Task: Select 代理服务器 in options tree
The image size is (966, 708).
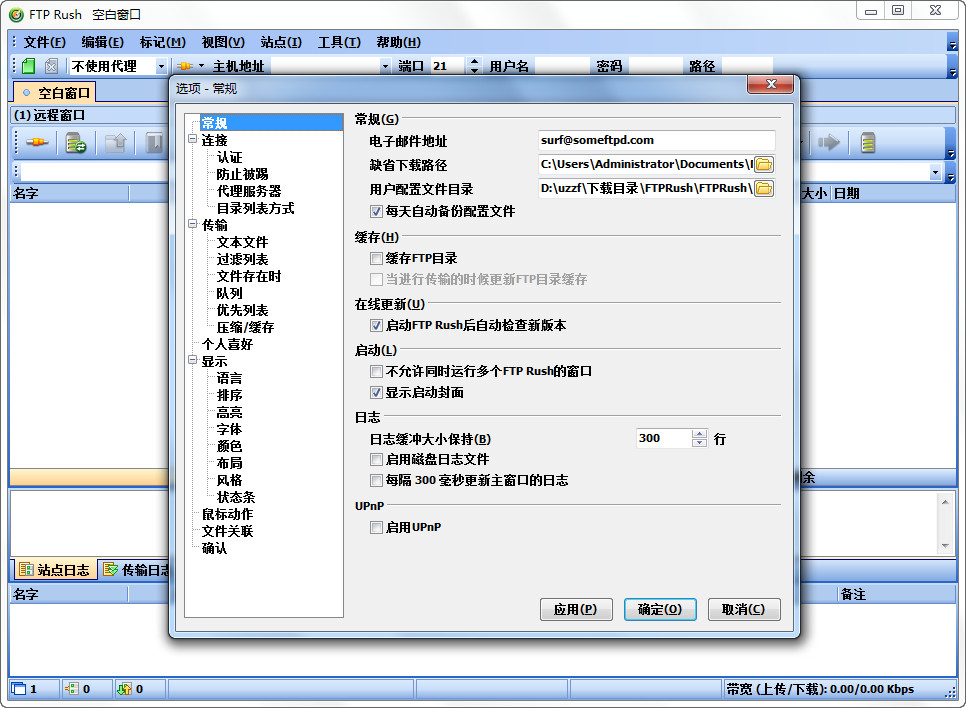Action: point(249,191)
